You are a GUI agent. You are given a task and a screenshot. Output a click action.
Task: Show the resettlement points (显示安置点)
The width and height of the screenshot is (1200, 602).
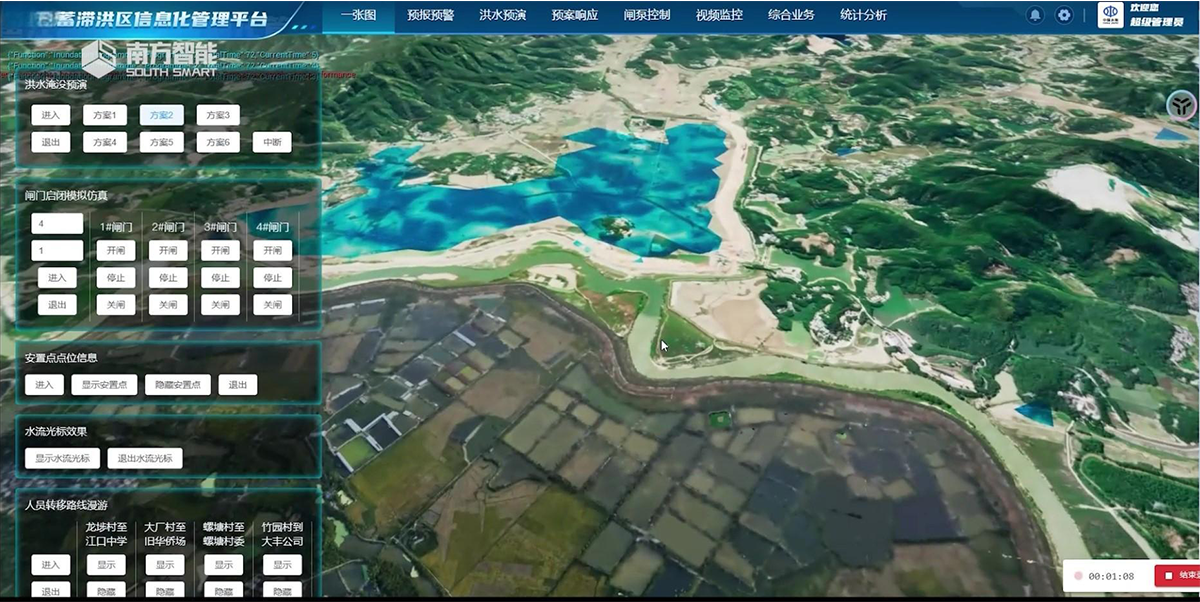click(x=104, y=385)
